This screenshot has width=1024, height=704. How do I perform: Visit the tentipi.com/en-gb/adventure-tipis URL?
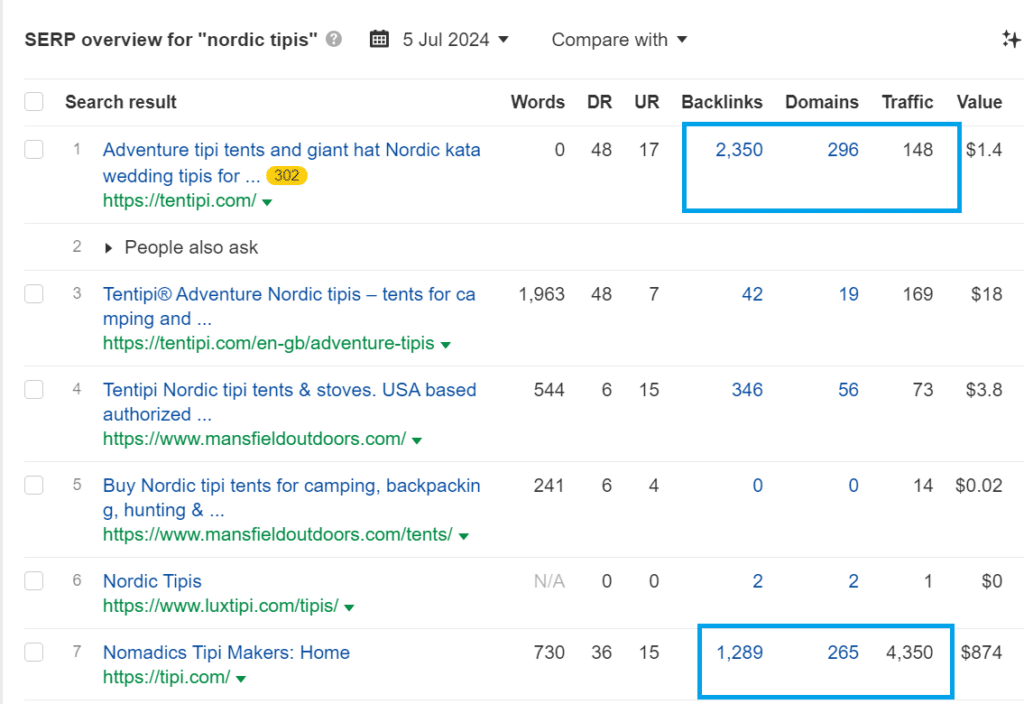tap(268, 343)
